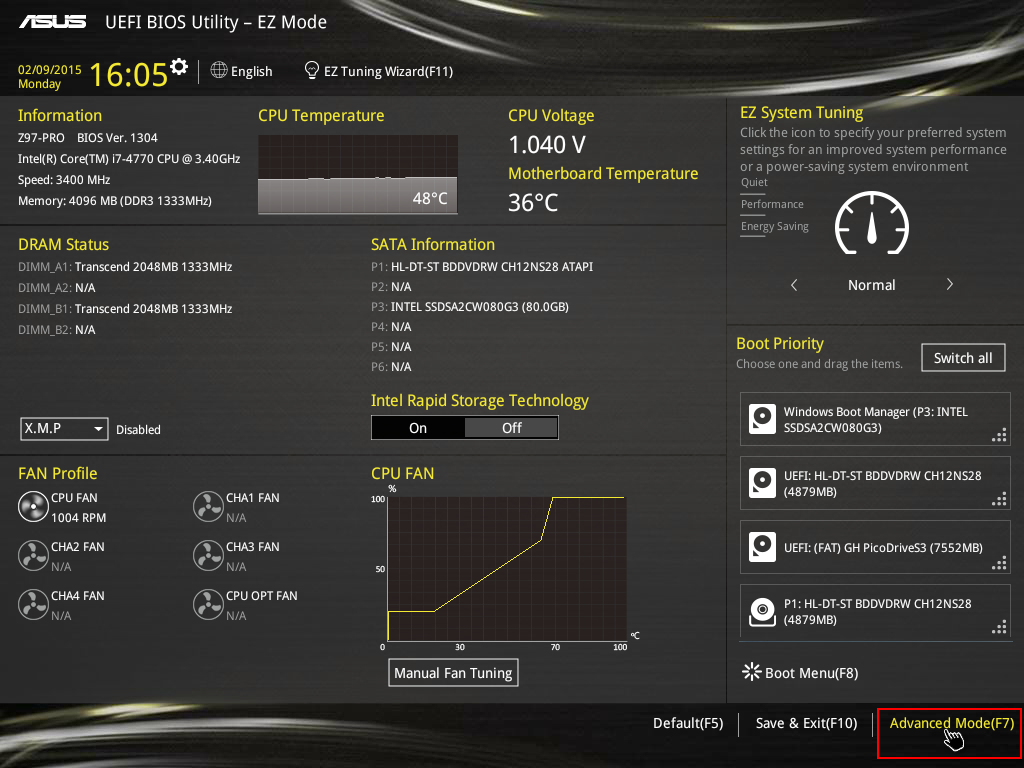
Task: Click drag handle on P1 BDDVDRW entry
Action: tap(999, 627)
